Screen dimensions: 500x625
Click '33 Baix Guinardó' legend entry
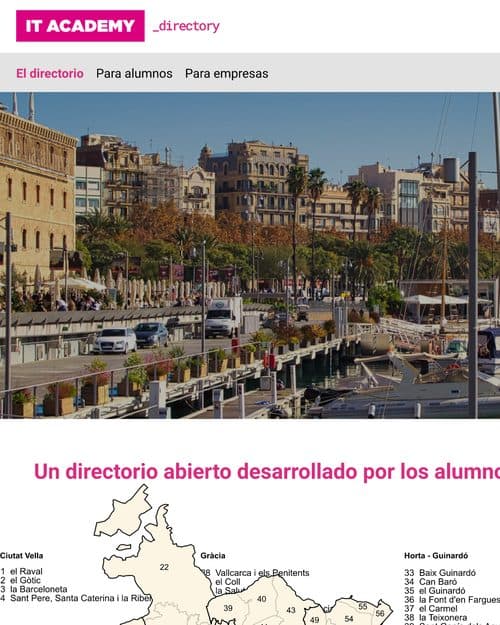point(440,573)
